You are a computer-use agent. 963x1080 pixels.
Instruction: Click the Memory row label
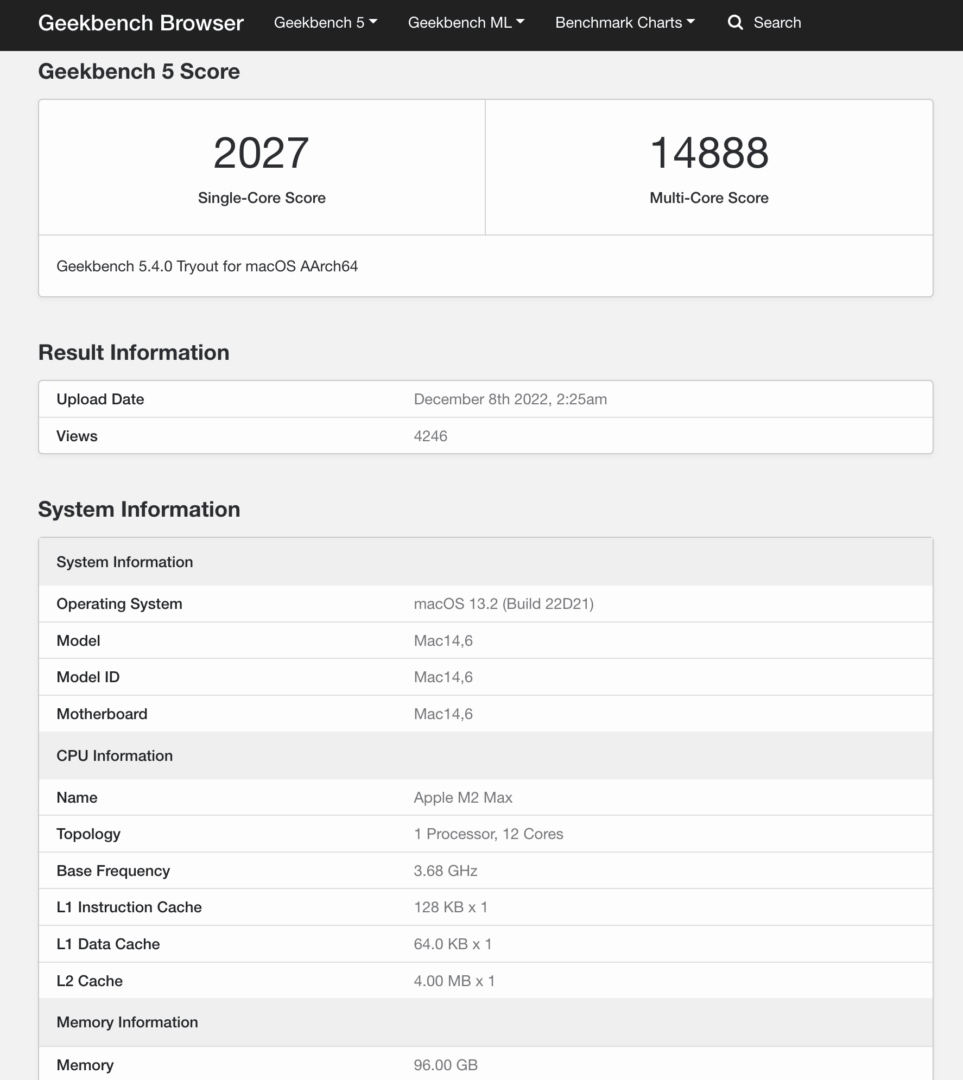point(85,1065)
